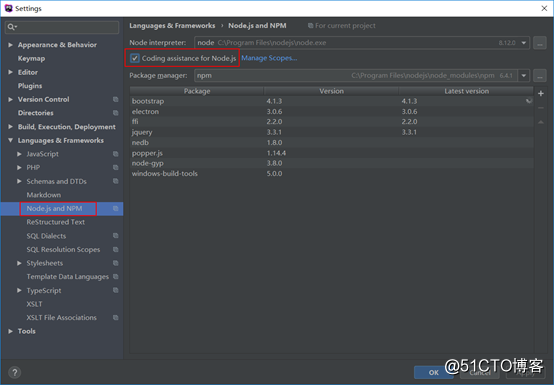Click the minus icon to remove package
Viewport: 554px width, 385px height.
tap(541, 108)
